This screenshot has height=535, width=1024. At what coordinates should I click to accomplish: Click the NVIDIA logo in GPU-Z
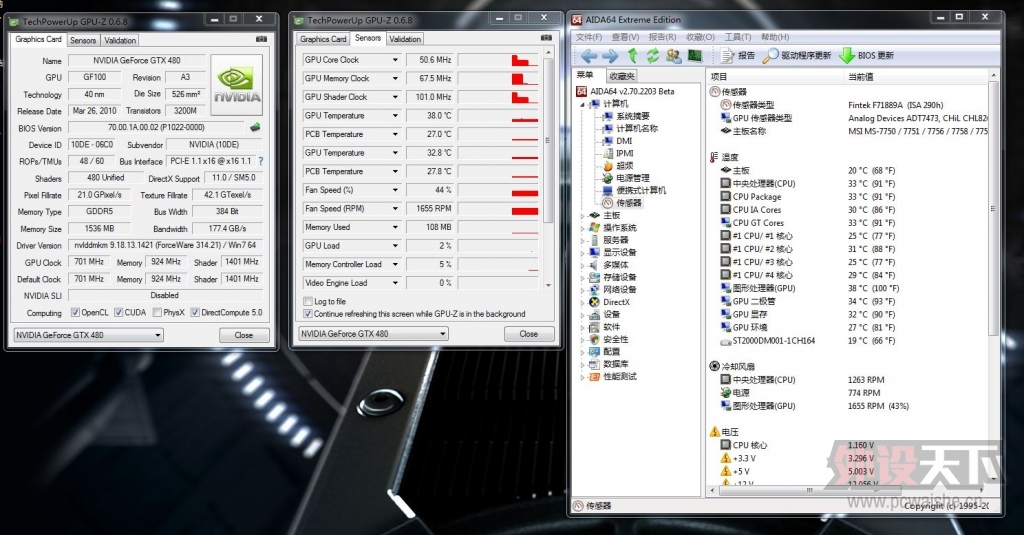237,86
